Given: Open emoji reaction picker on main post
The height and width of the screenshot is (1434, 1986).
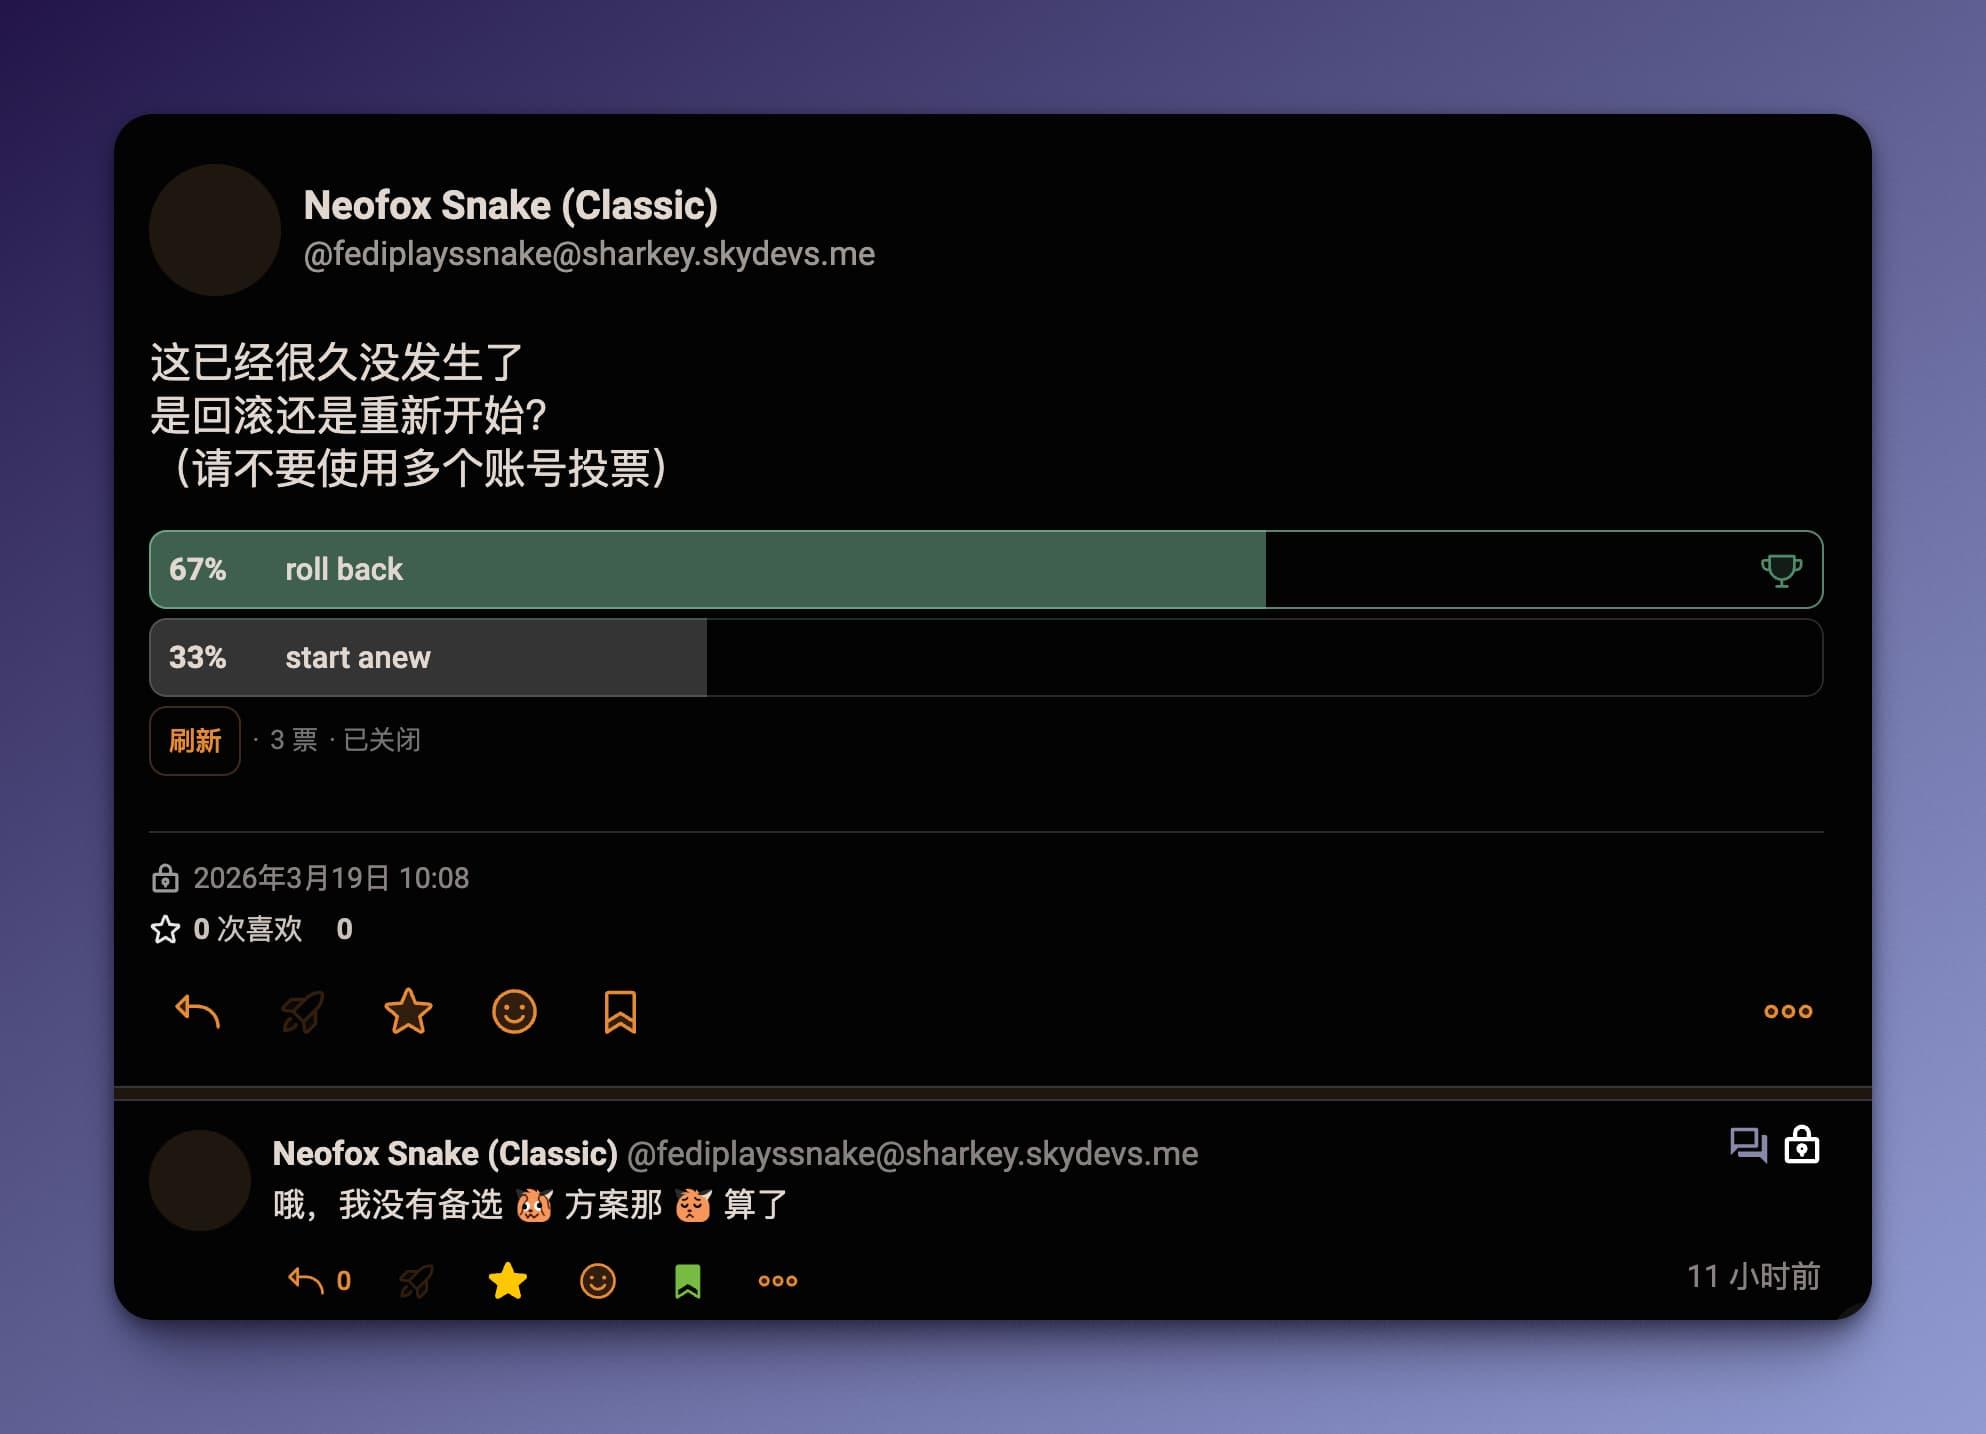Looking at the screenshot, I should point(514,1012).
